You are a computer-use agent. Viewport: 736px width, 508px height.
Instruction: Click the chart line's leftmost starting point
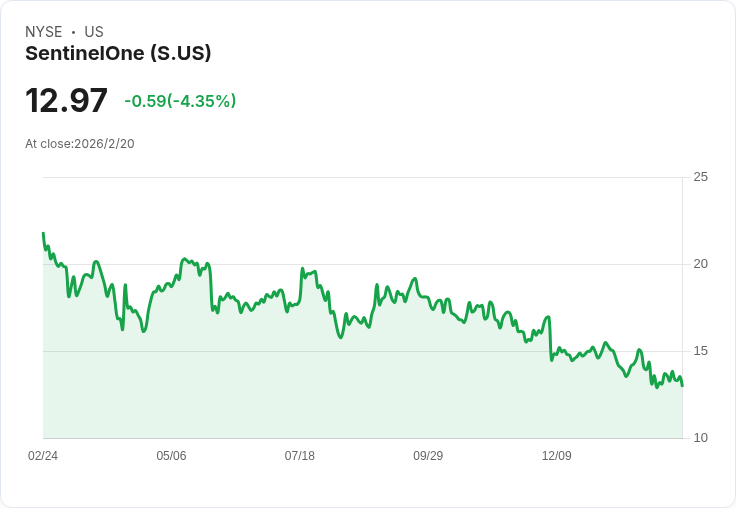(43, 233)
